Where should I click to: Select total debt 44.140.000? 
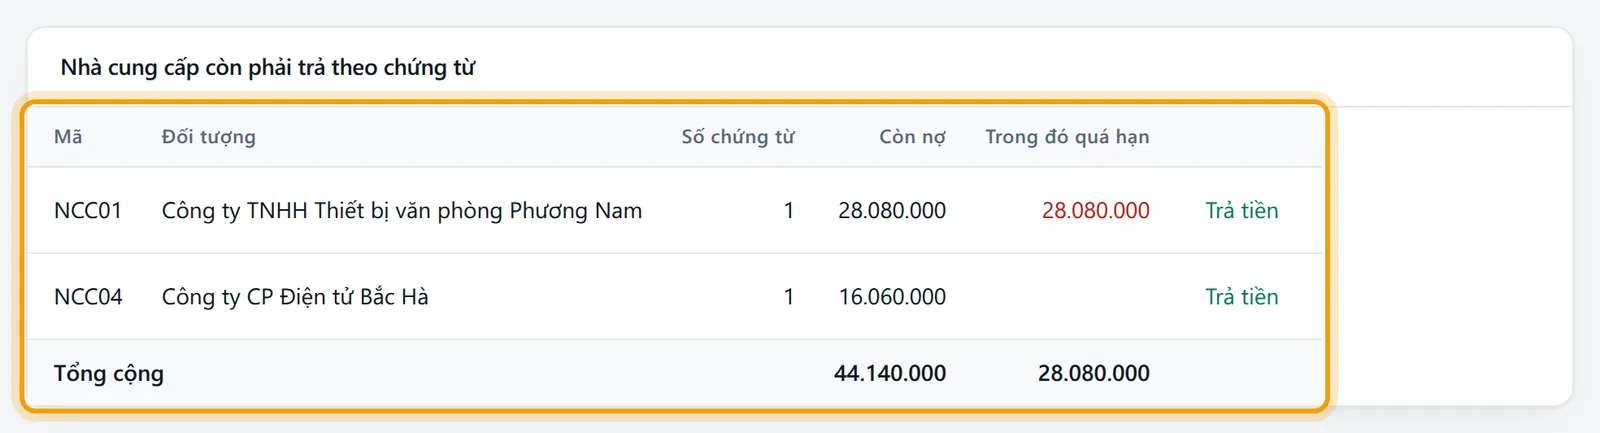890,373
